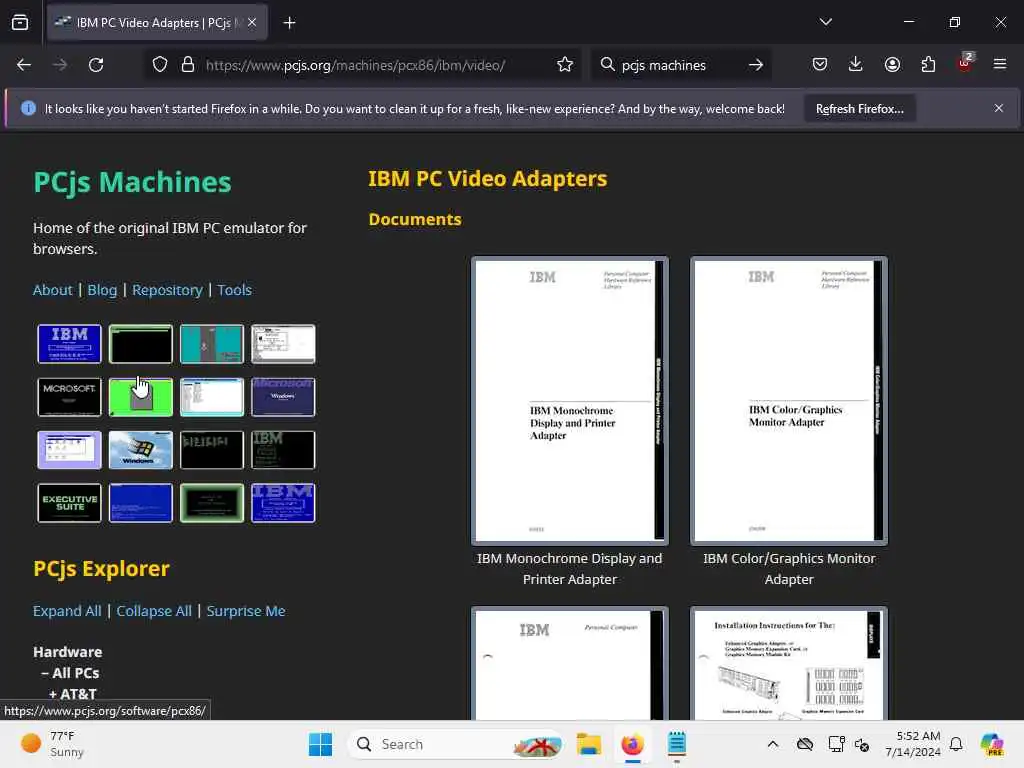
Task: Expand the AT&T tree node
Action: [x=72, y=694]
